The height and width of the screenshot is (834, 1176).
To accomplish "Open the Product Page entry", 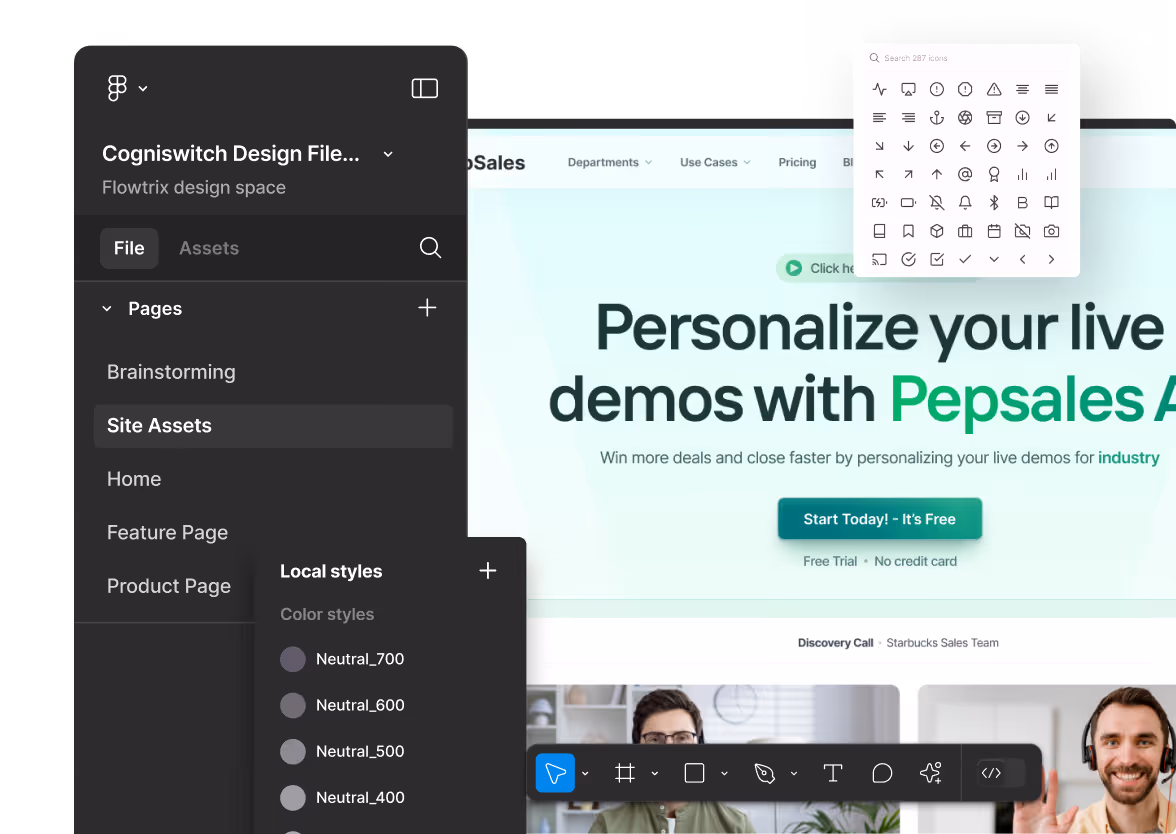I will tap(169, 586).
